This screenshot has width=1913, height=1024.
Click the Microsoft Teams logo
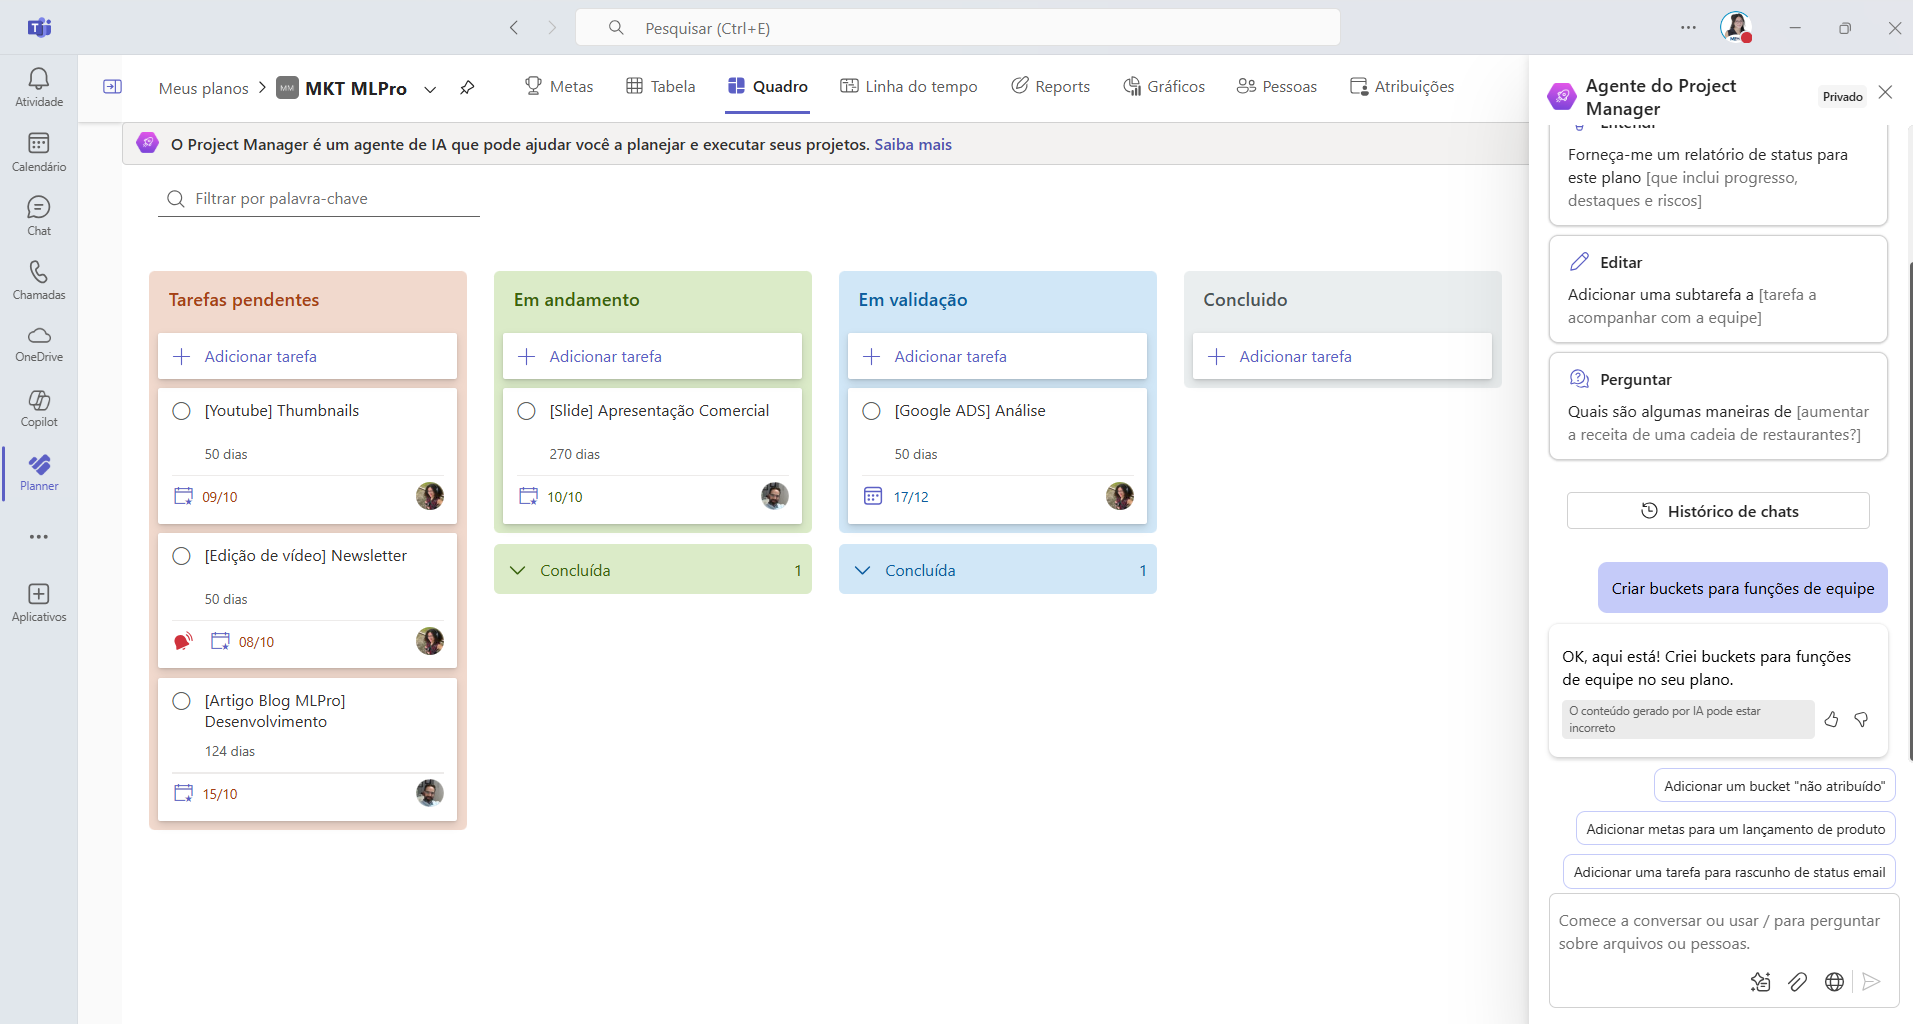pos(39,27)
